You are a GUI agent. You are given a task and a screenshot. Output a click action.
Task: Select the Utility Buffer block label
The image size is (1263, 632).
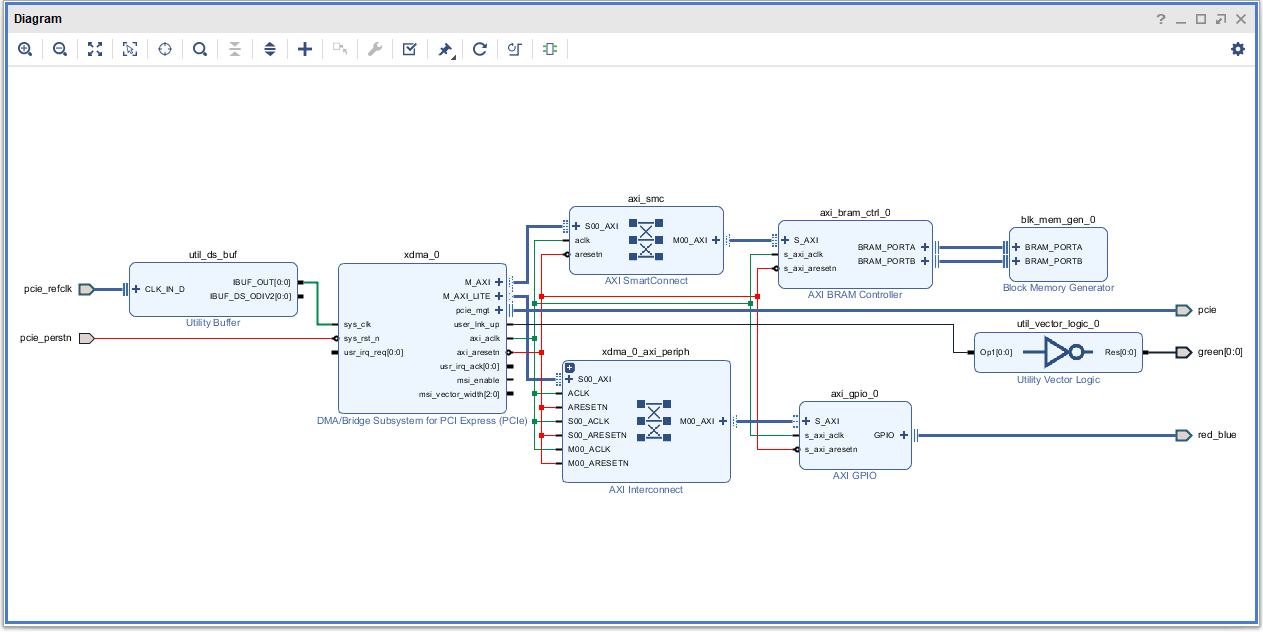tap(213, 323)
